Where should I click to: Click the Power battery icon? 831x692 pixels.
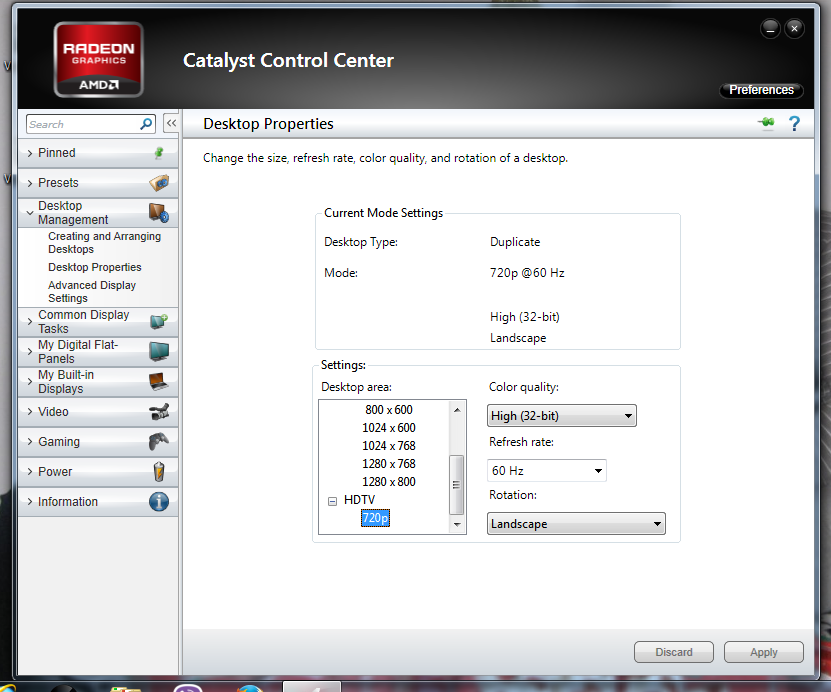pyautogui.click(x=158, y=472)
